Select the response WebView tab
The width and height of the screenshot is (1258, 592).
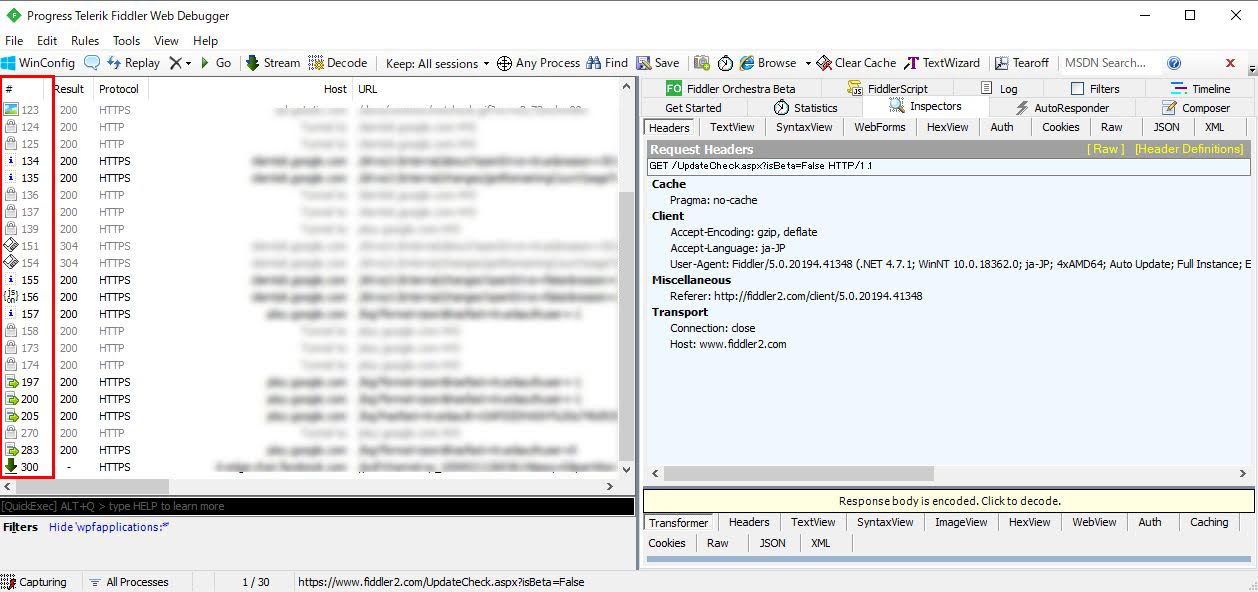(x=1094, y=522)
